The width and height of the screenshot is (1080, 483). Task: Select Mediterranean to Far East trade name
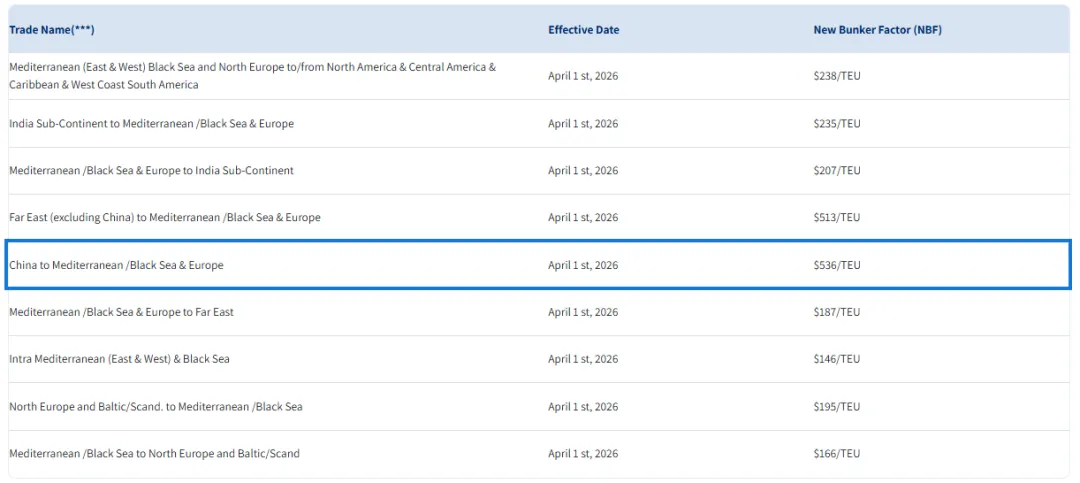tap(121, 312)
